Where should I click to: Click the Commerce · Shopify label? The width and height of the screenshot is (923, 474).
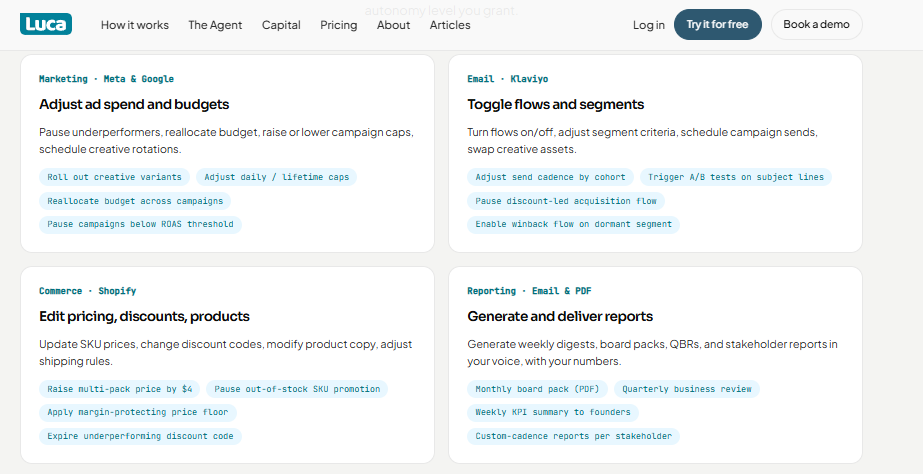pos(88,291)
